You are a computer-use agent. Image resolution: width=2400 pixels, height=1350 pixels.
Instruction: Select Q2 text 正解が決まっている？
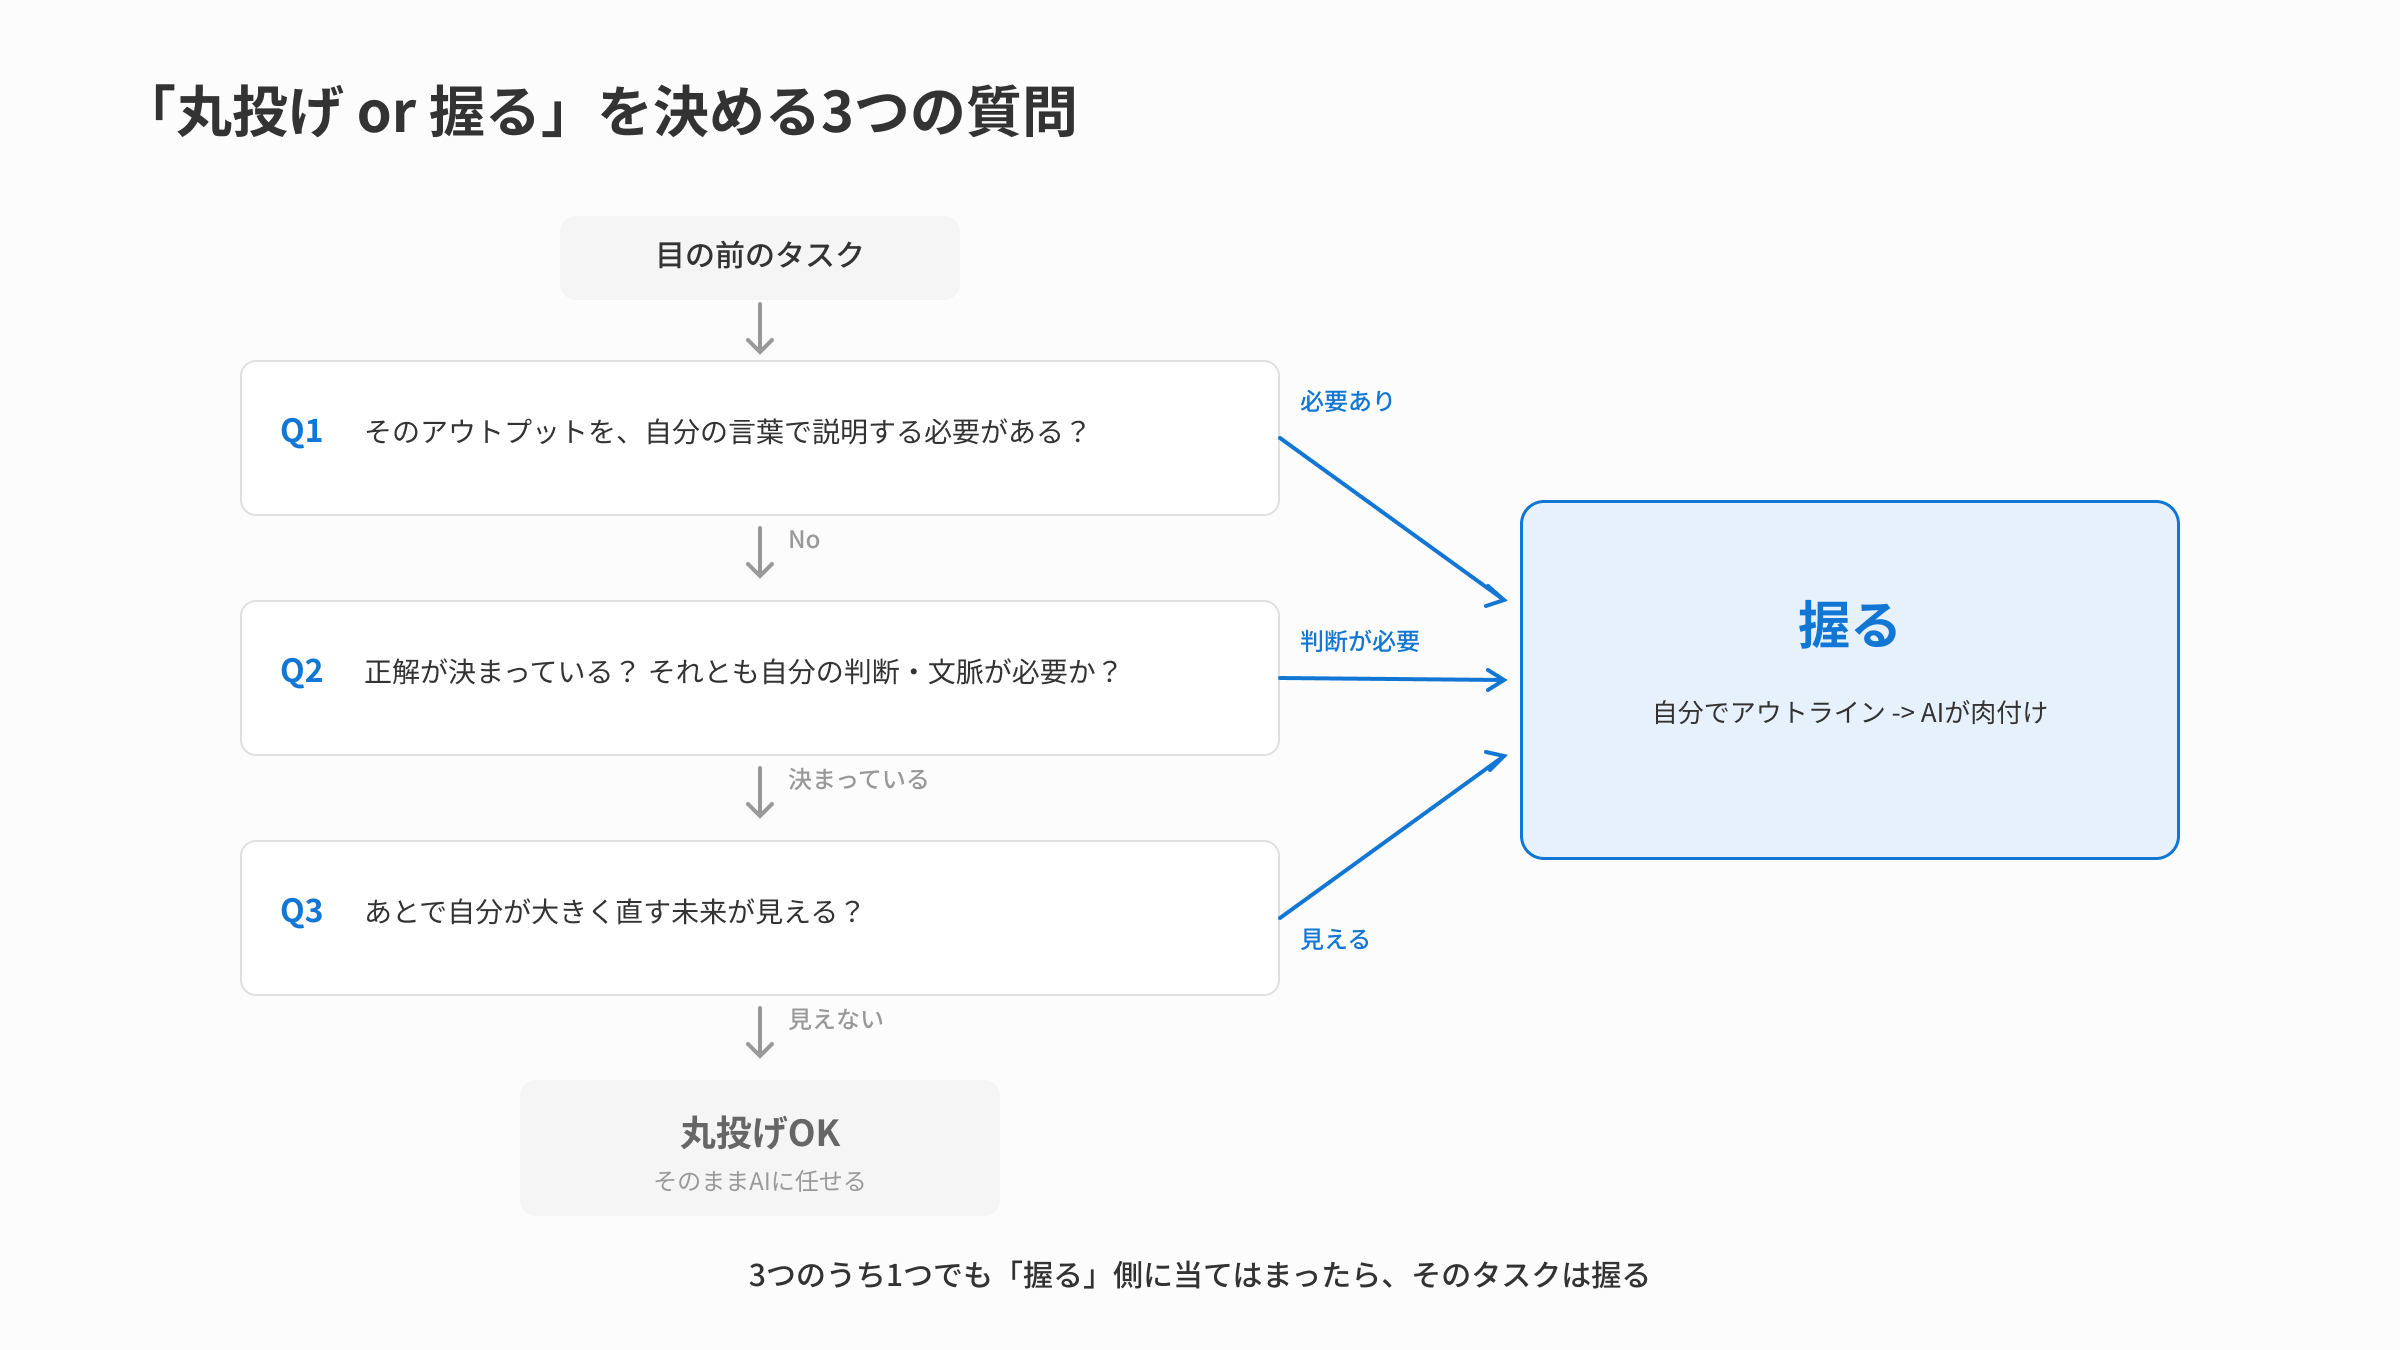(x=501, y=672)
